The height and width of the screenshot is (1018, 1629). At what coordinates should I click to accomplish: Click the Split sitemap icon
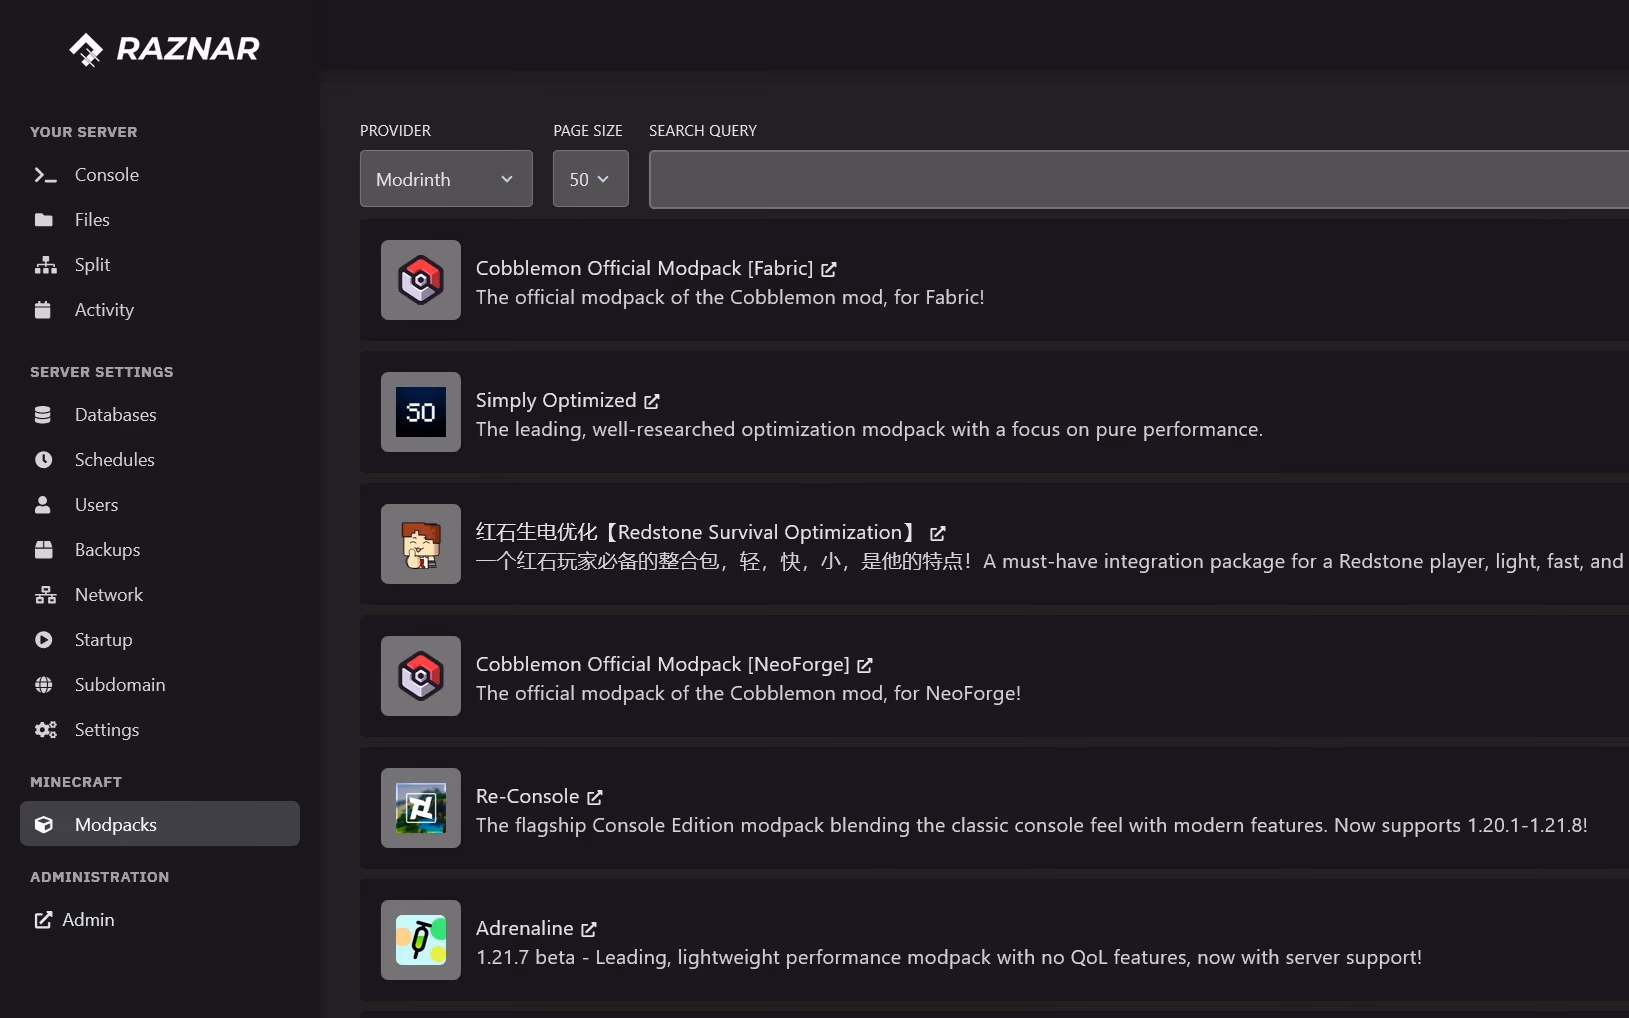coord(45,265)
